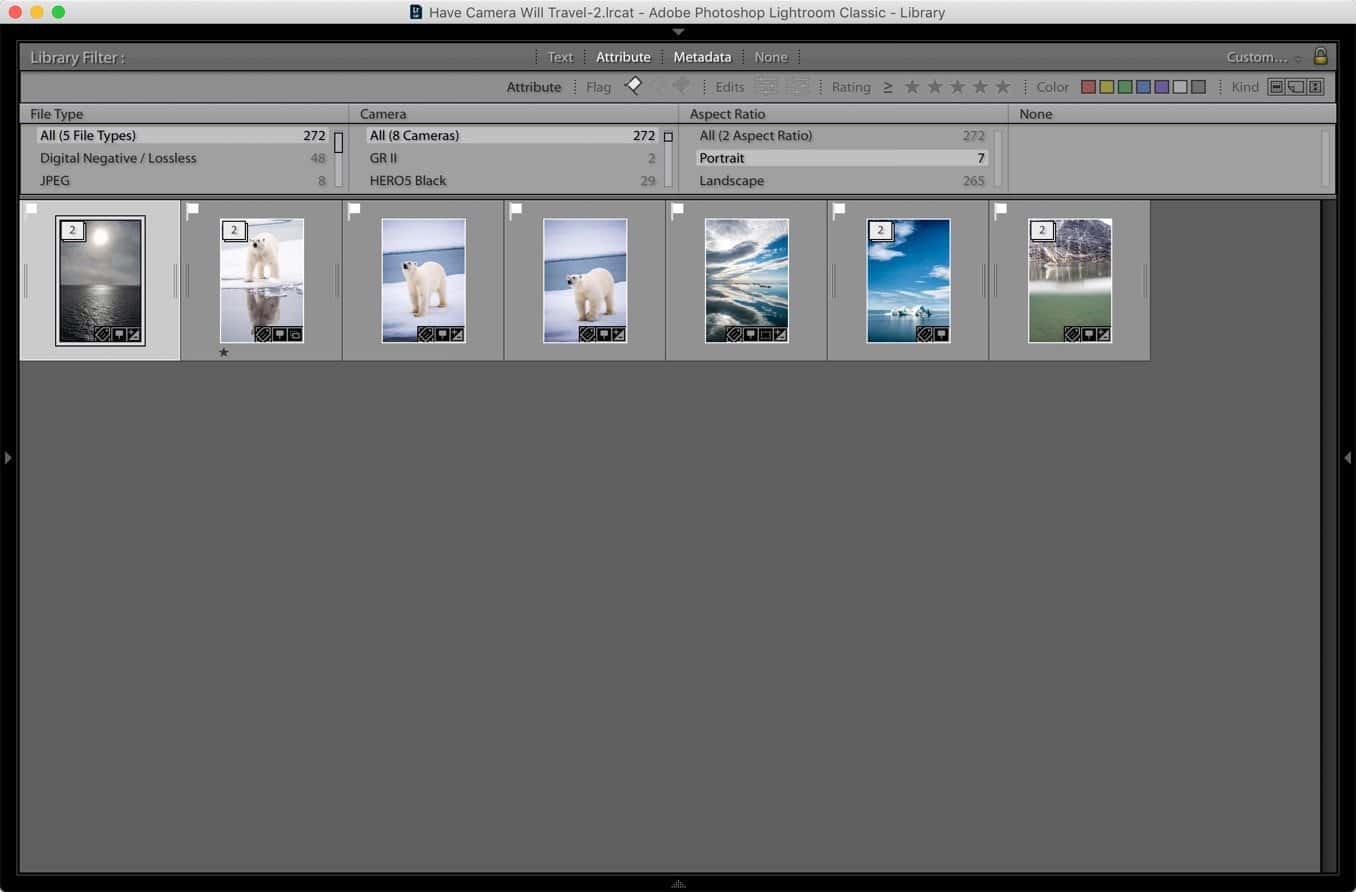1356x892 pixels.
Task: Filter by flagged photos icon
Action: tap(633, 87)
